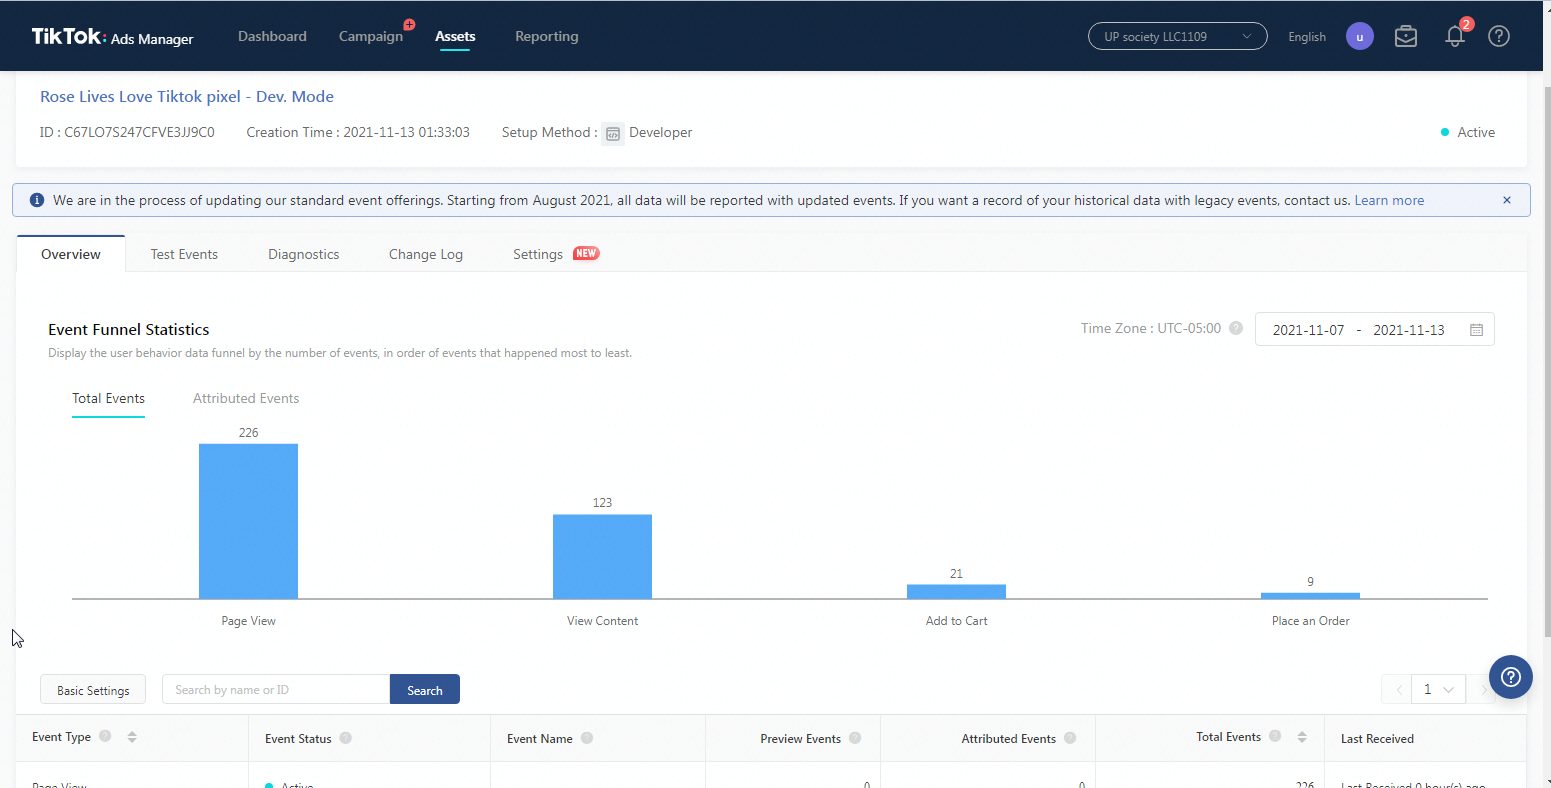Dismiss the event update notice banner

[1507, 200]
